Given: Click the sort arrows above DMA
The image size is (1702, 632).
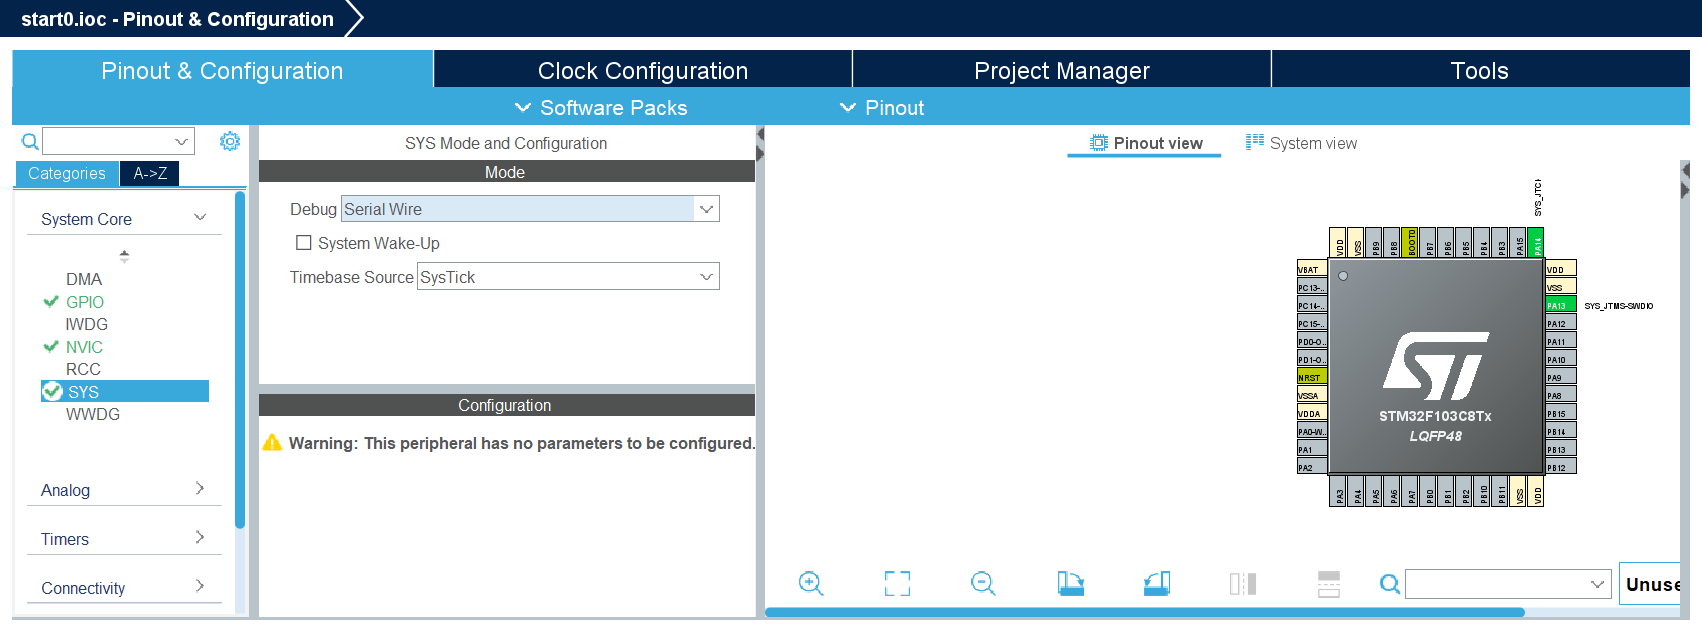Looking at the screenshot, I should 124,256.
